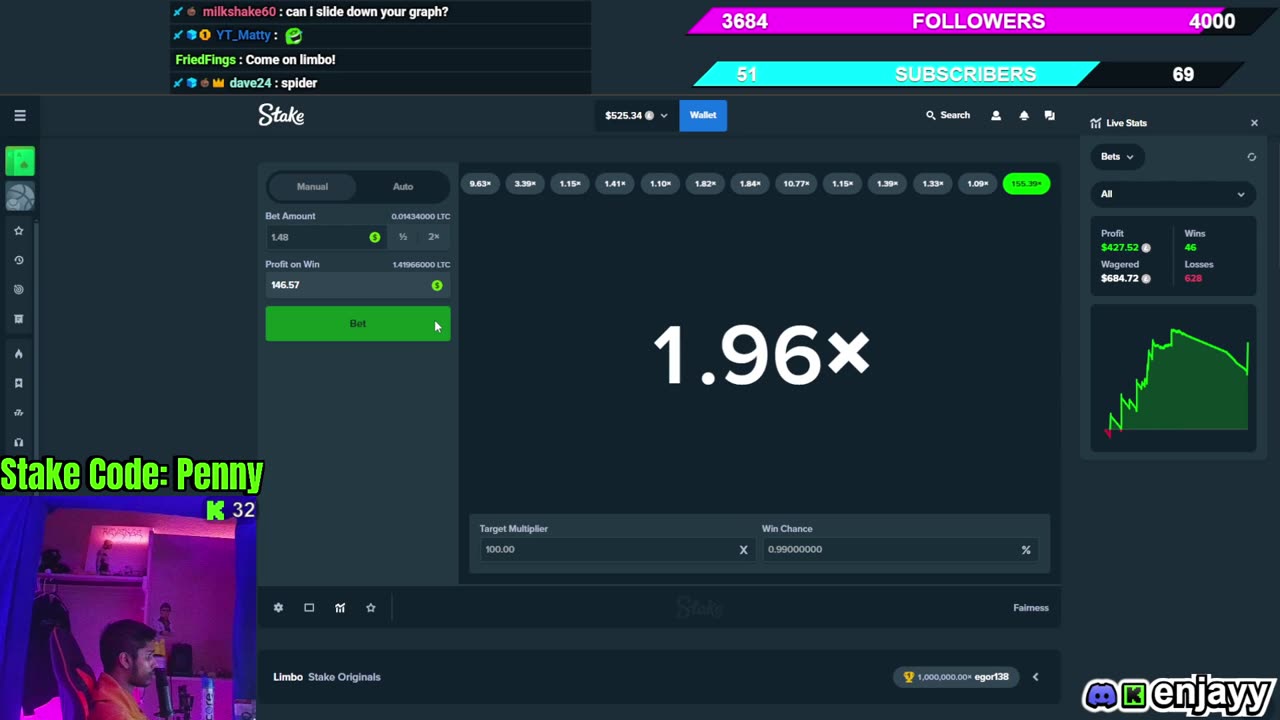Open the green 155.39× past result
1280x720 pixels.
click(1026, 184)
